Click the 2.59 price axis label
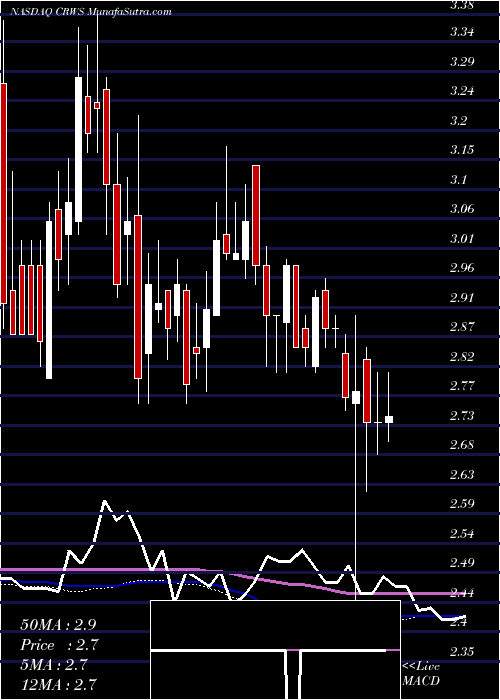 462,504
